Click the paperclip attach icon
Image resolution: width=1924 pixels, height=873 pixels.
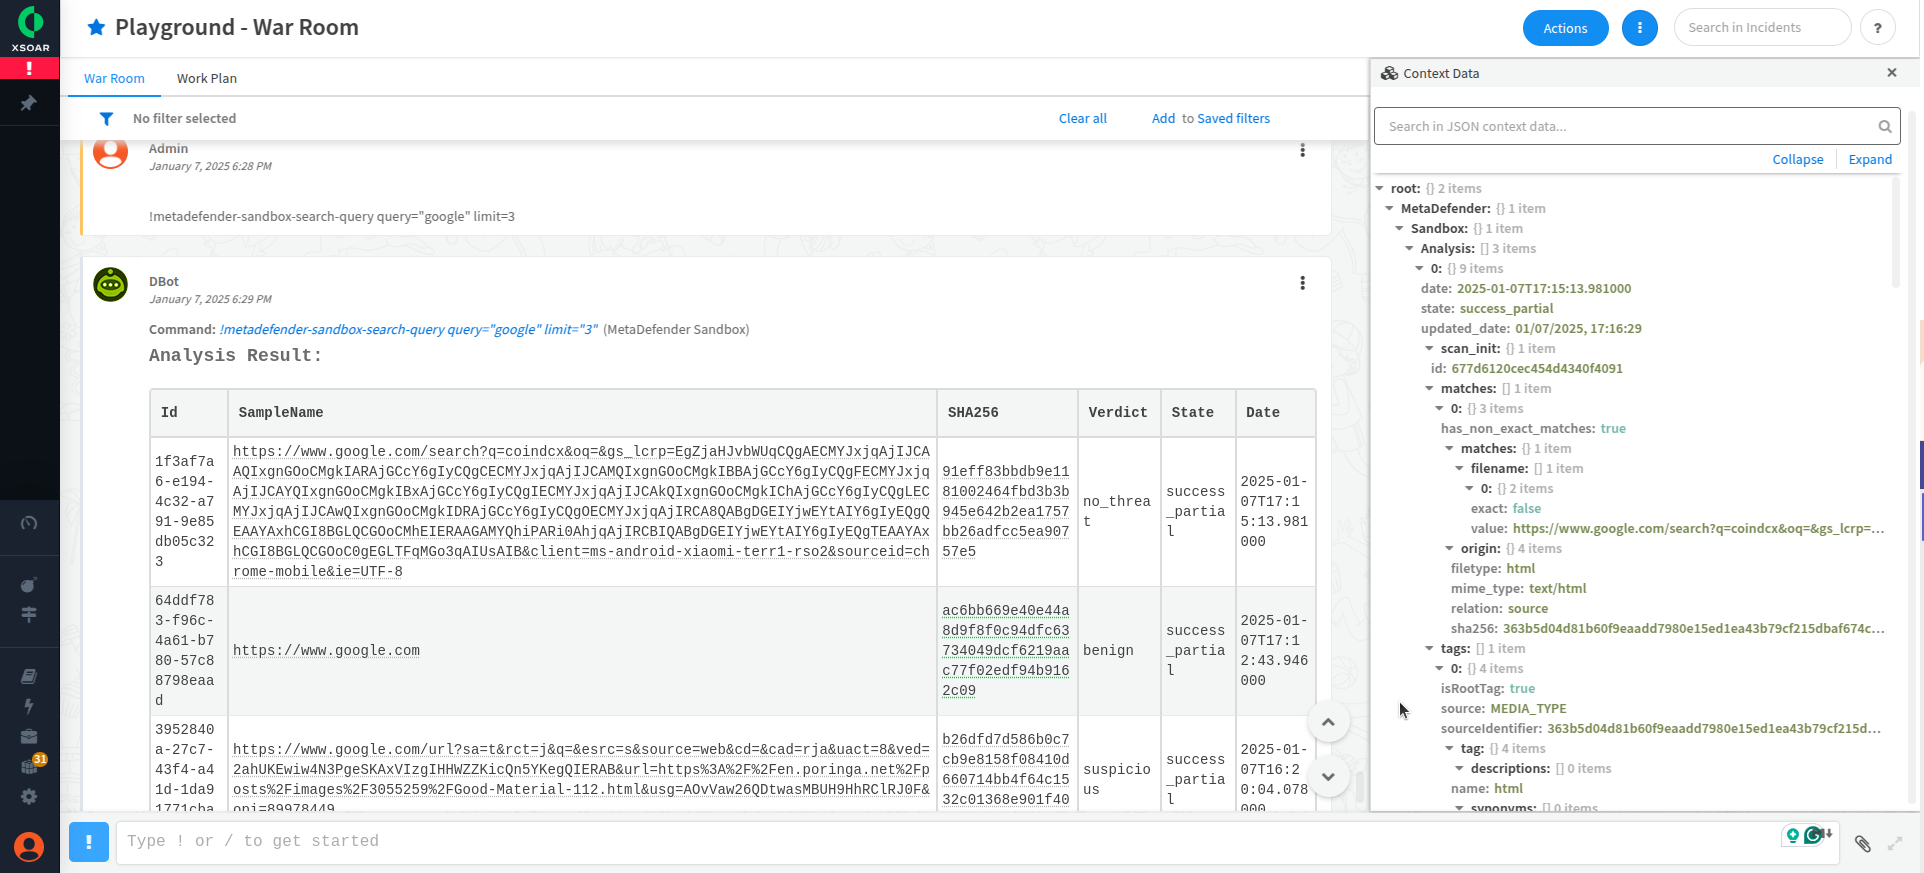[1862, 843]
